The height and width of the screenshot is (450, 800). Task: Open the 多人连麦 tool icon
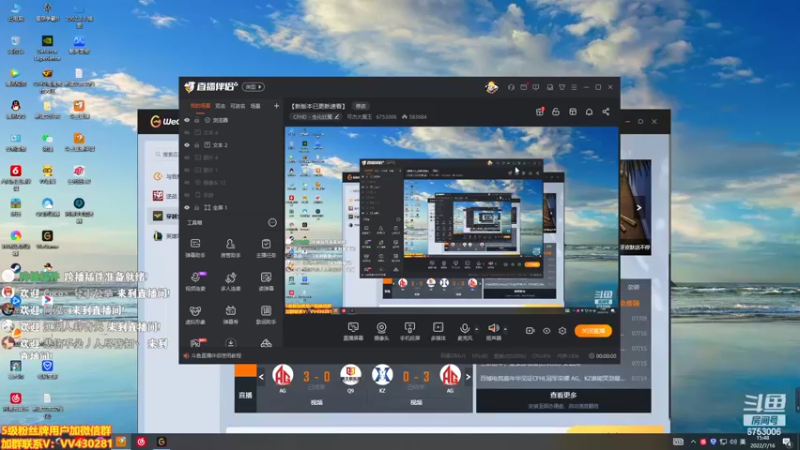[x=230, y=281]
